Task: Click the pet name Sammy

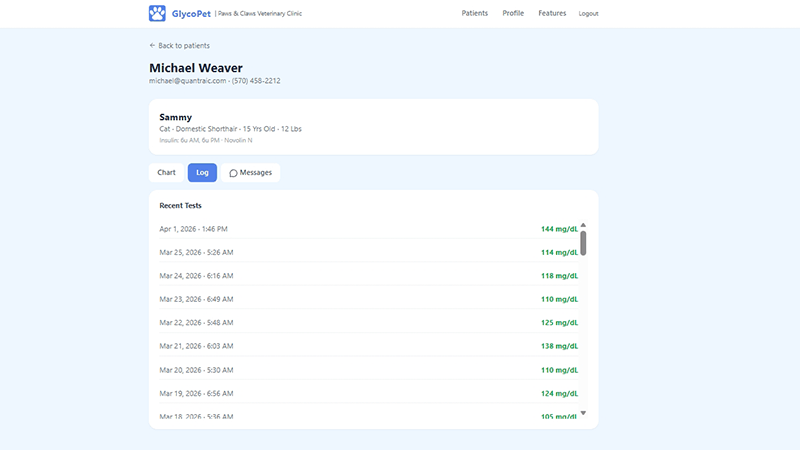Action: click(176, 117)
